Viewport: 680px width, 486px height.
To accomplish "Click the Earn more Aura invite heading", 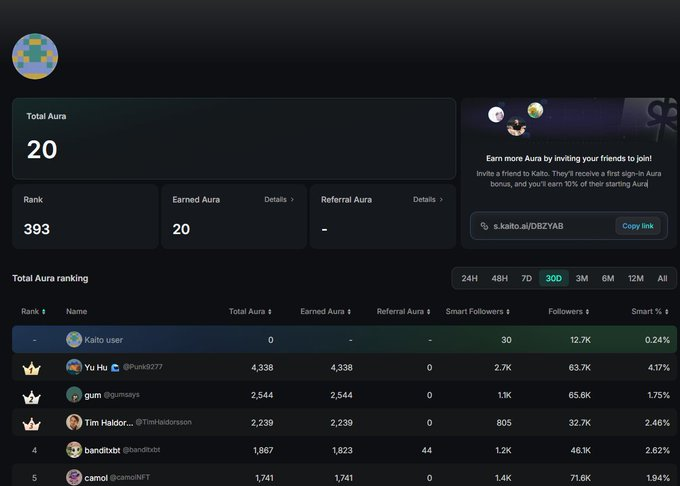I will [x=569, y=159].
